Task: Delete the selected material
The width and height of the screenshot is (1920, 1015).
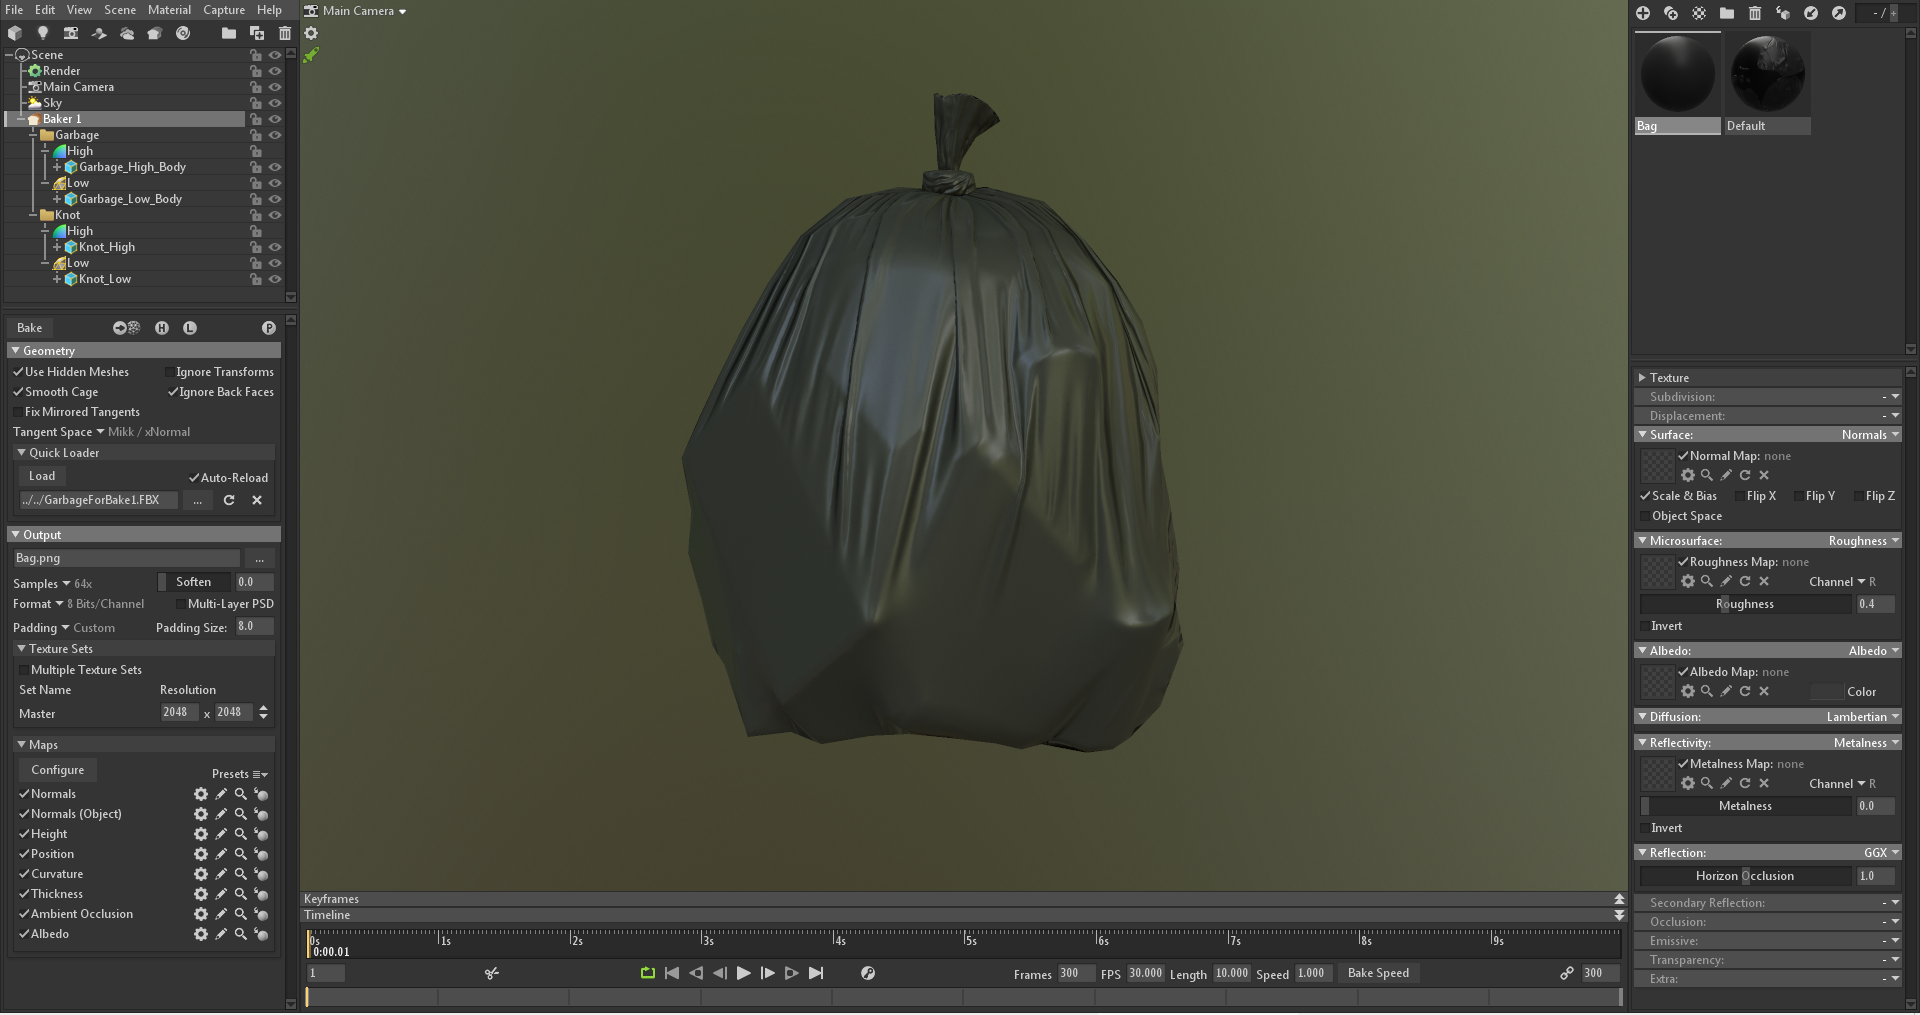Action: [x=1755, y=13]
